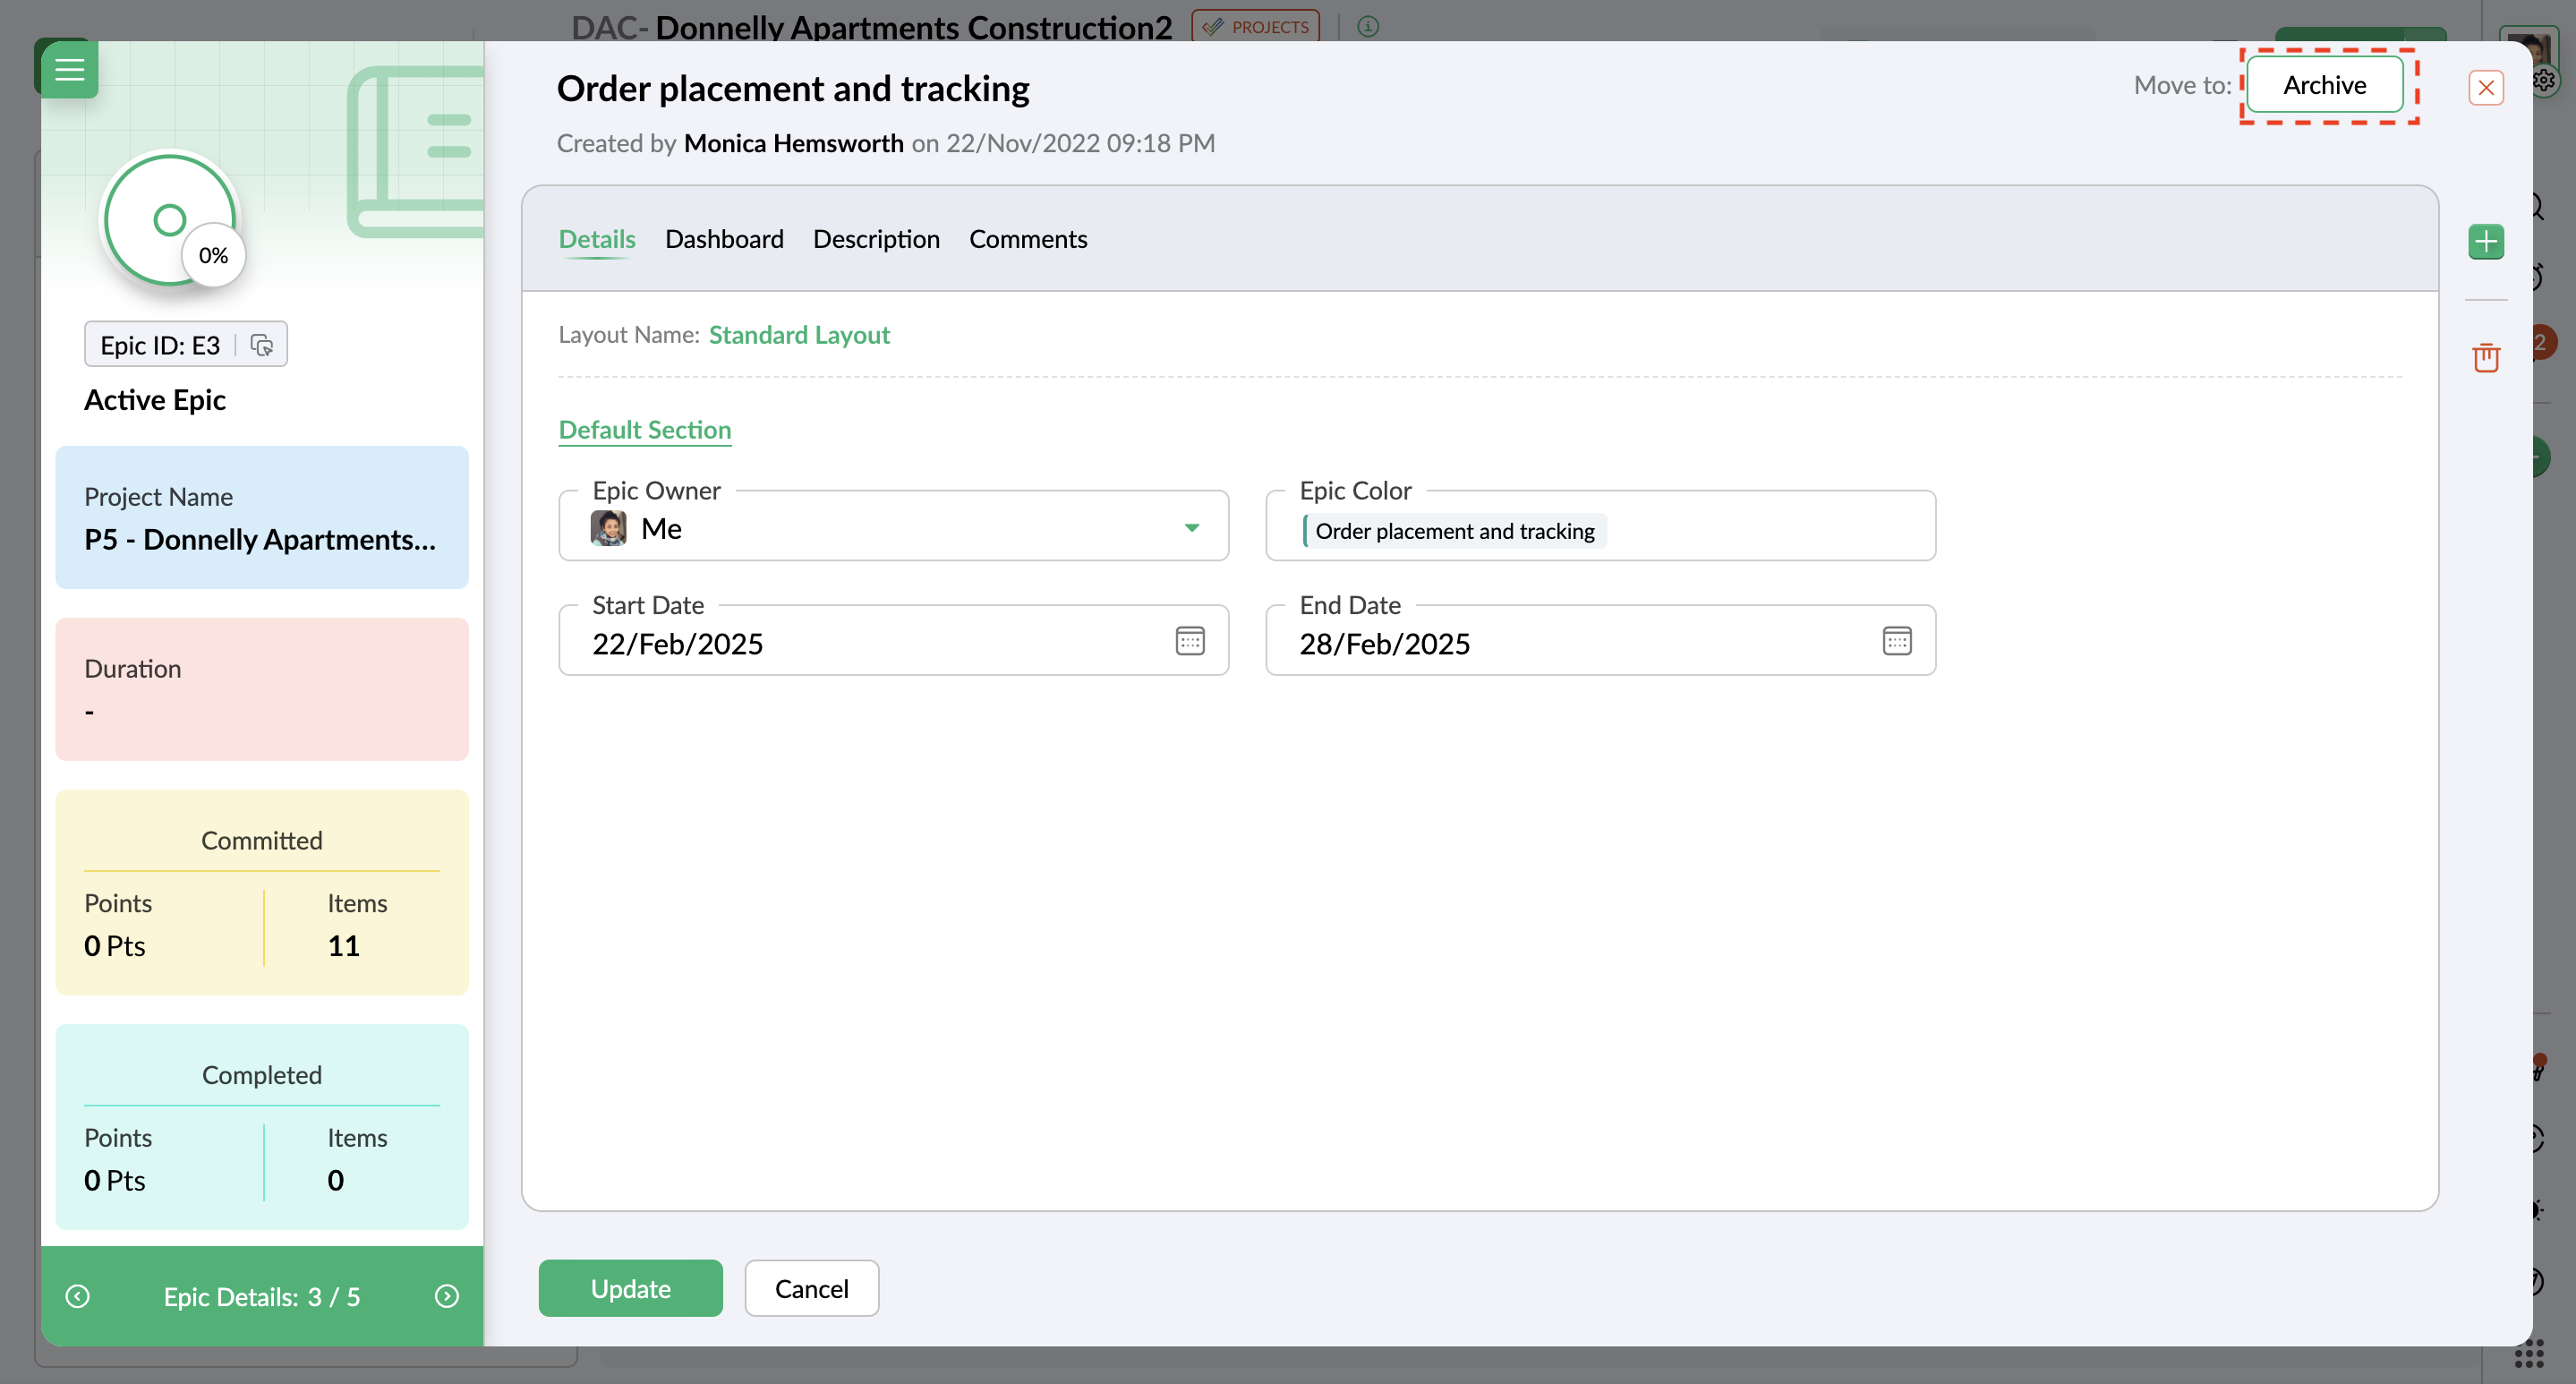The image size is (2576, 1384).
Task: Open the apps grid icon
Action: [2529, 1354]
